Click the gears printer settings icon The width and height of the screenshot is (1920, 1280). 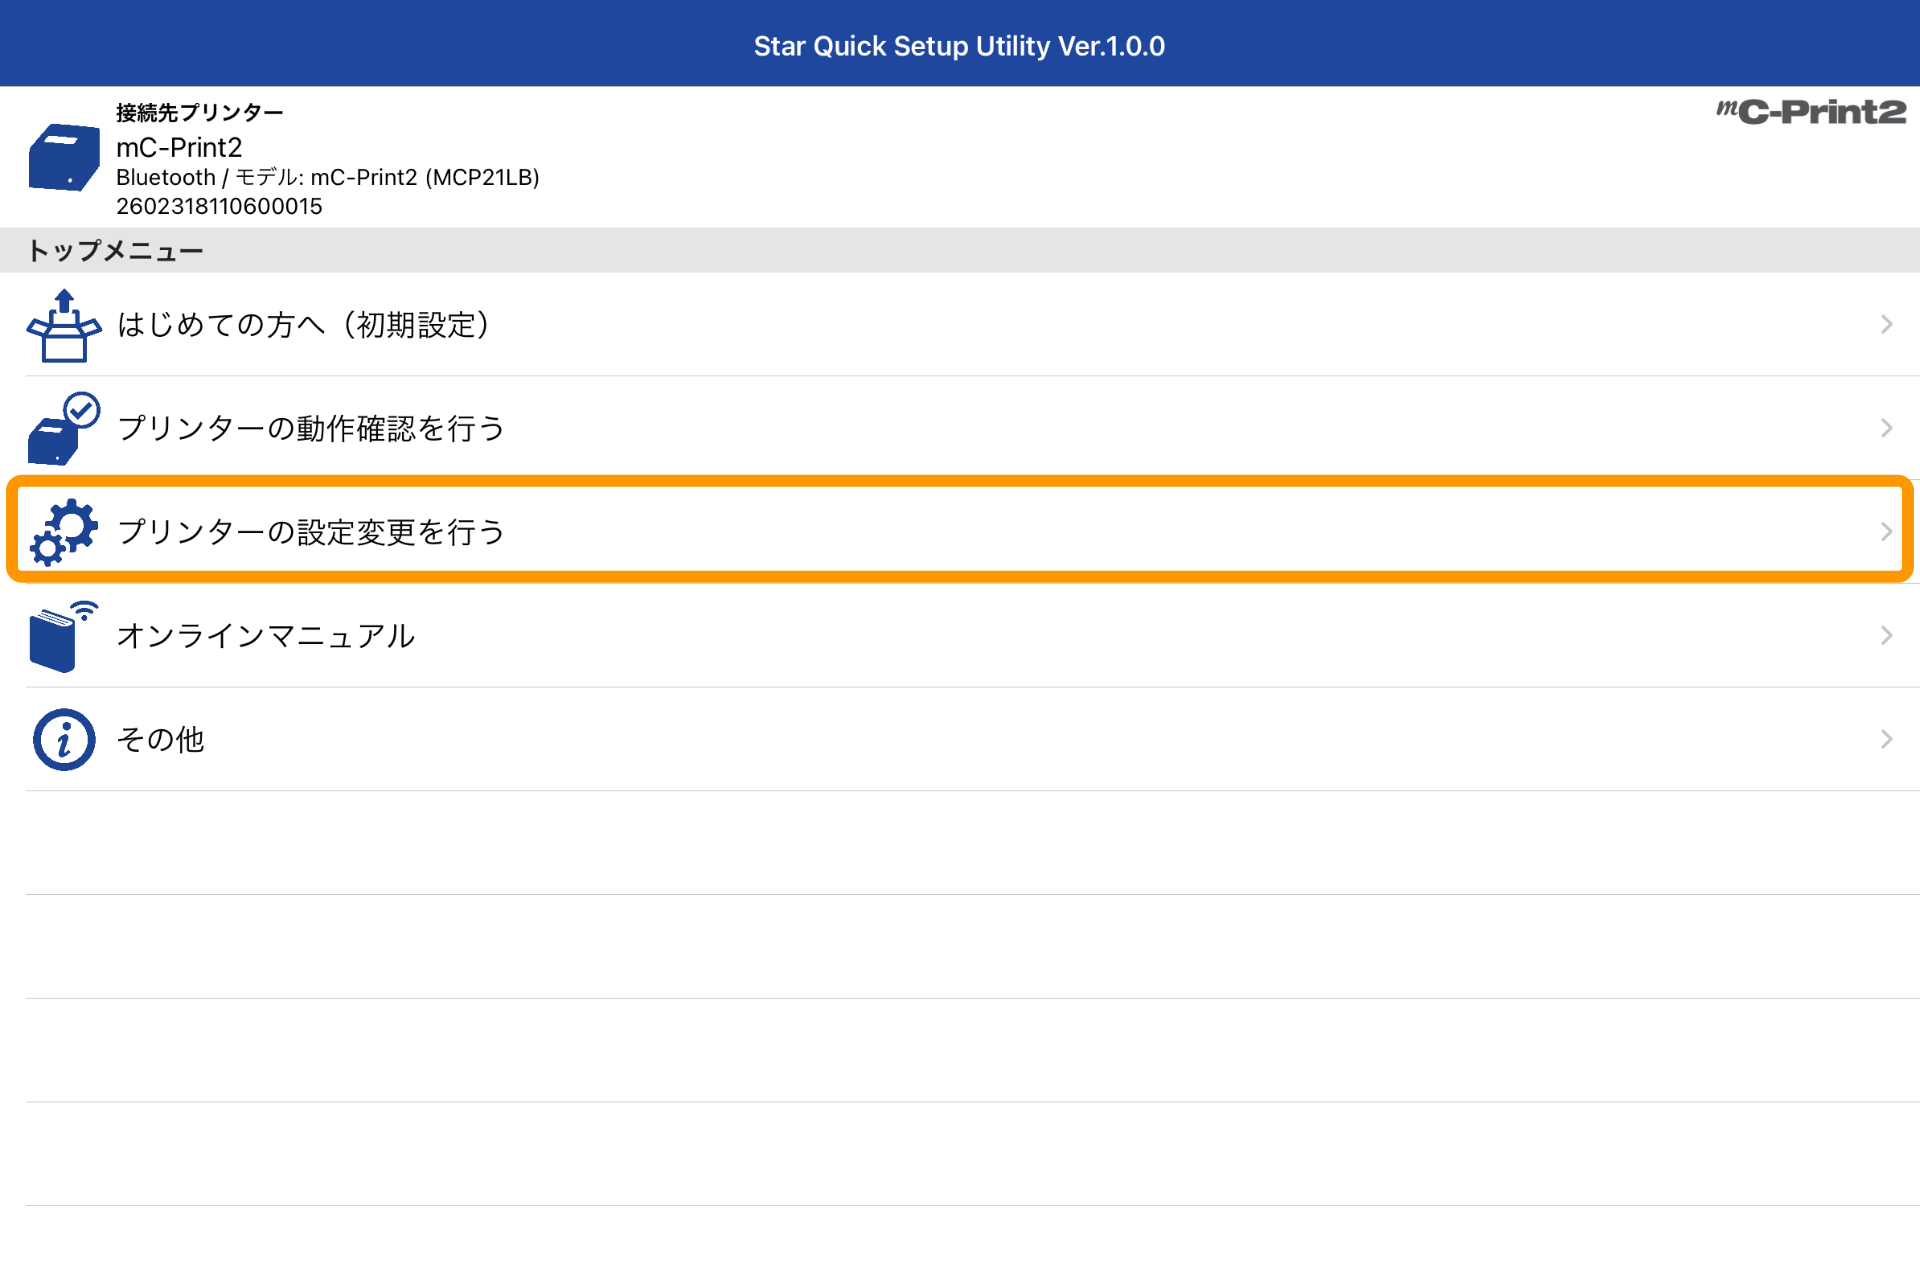63,532
